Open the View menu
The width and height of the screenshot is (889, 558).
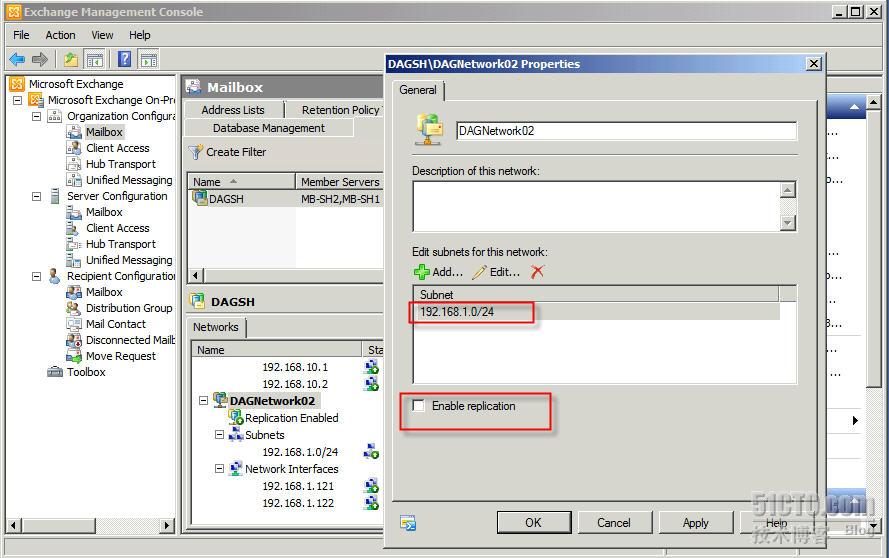pyautogui.click(x=102, y=35)
